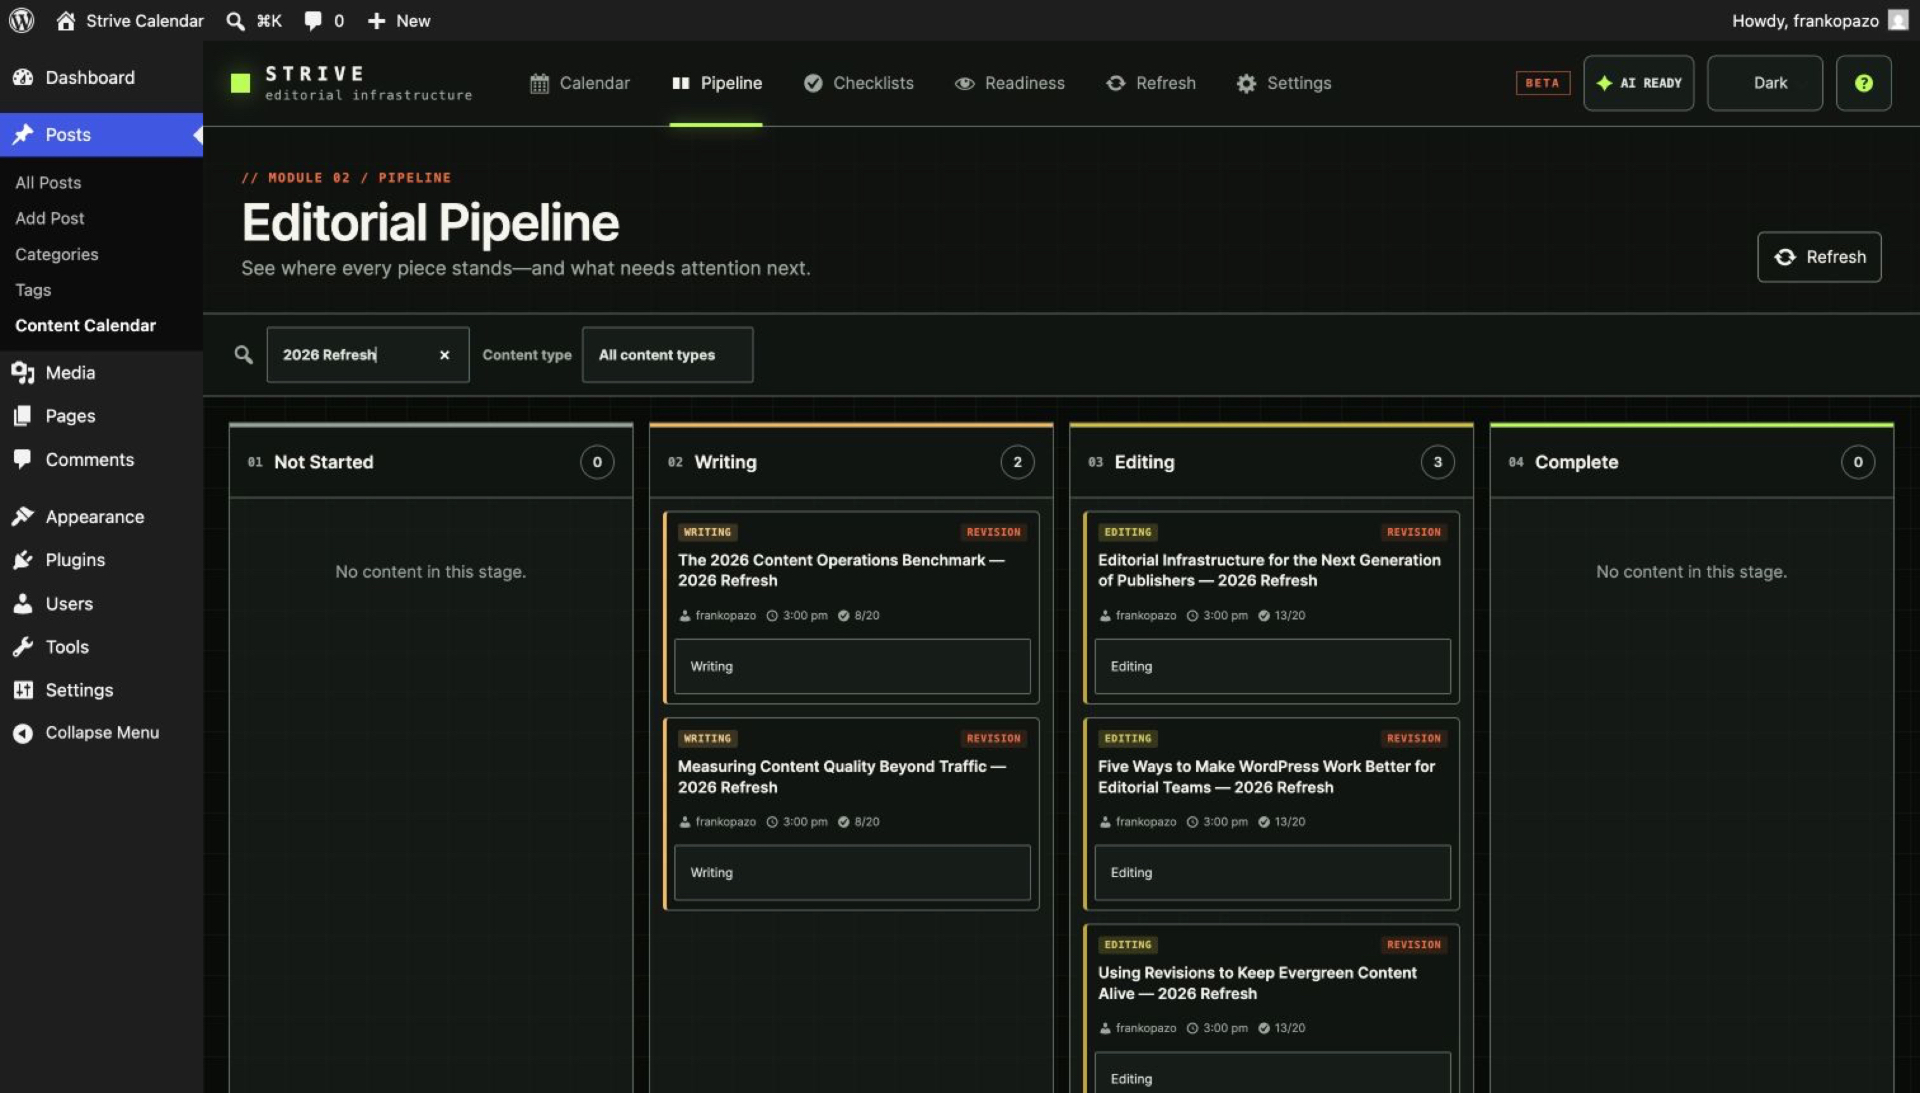The height and width of the screenshot is (1093, 1920).
Task: Open Measuring Content Quality Beyond Traffic post
Action: (x=842, y=777)
